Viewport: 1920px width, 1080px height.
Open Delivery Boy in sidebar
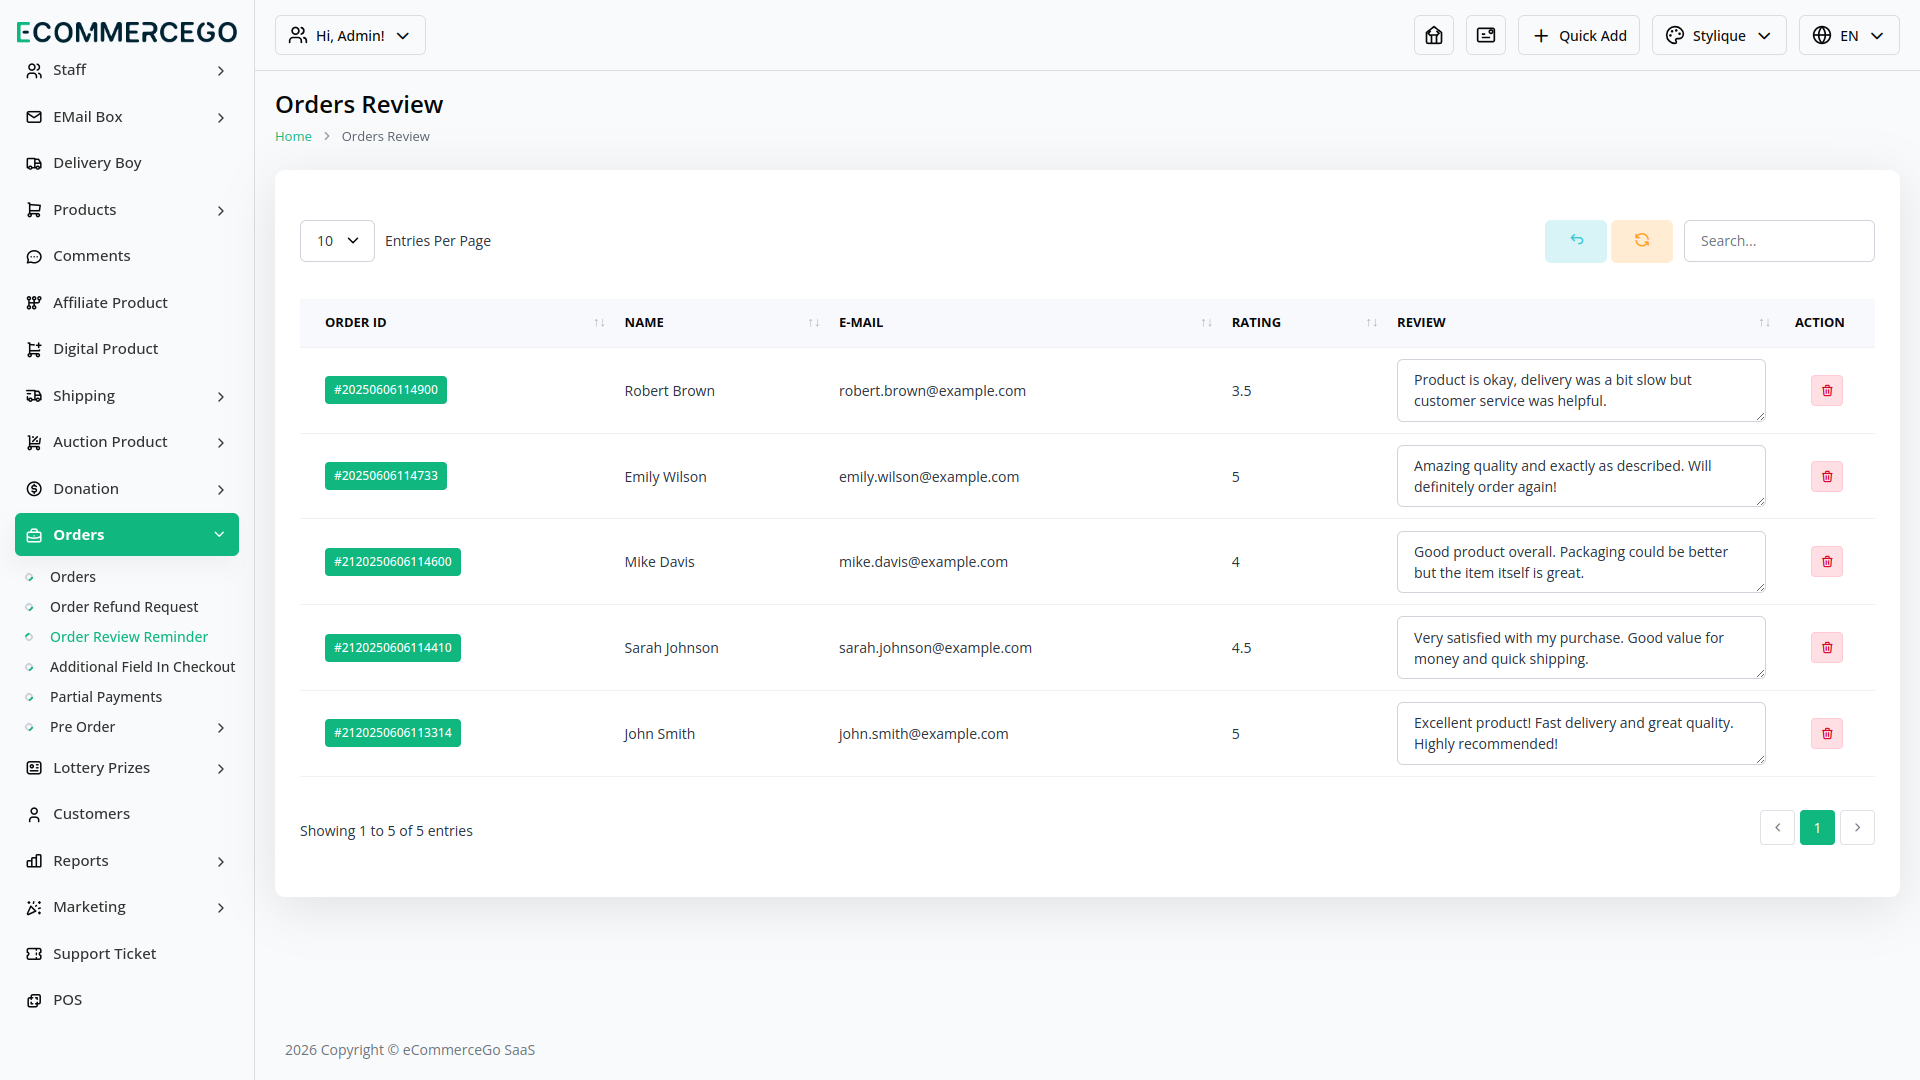(x=127, y=163)
